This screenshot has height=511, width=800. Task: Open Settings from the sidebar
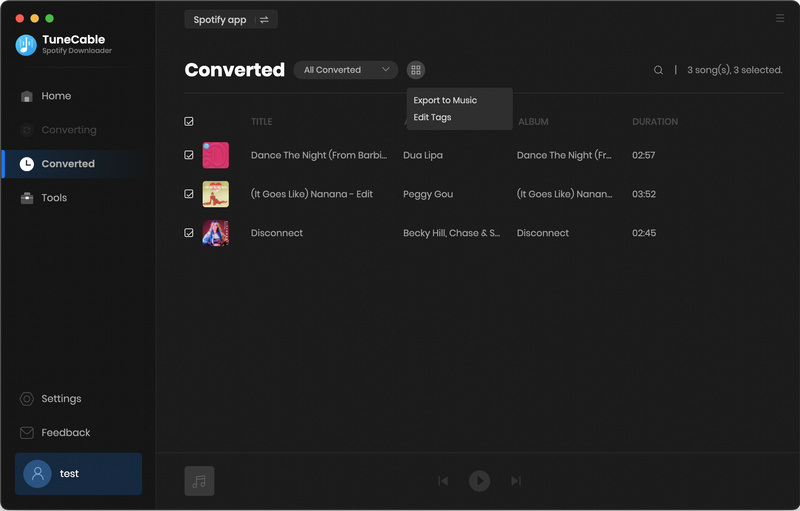(x=60, y=399)
